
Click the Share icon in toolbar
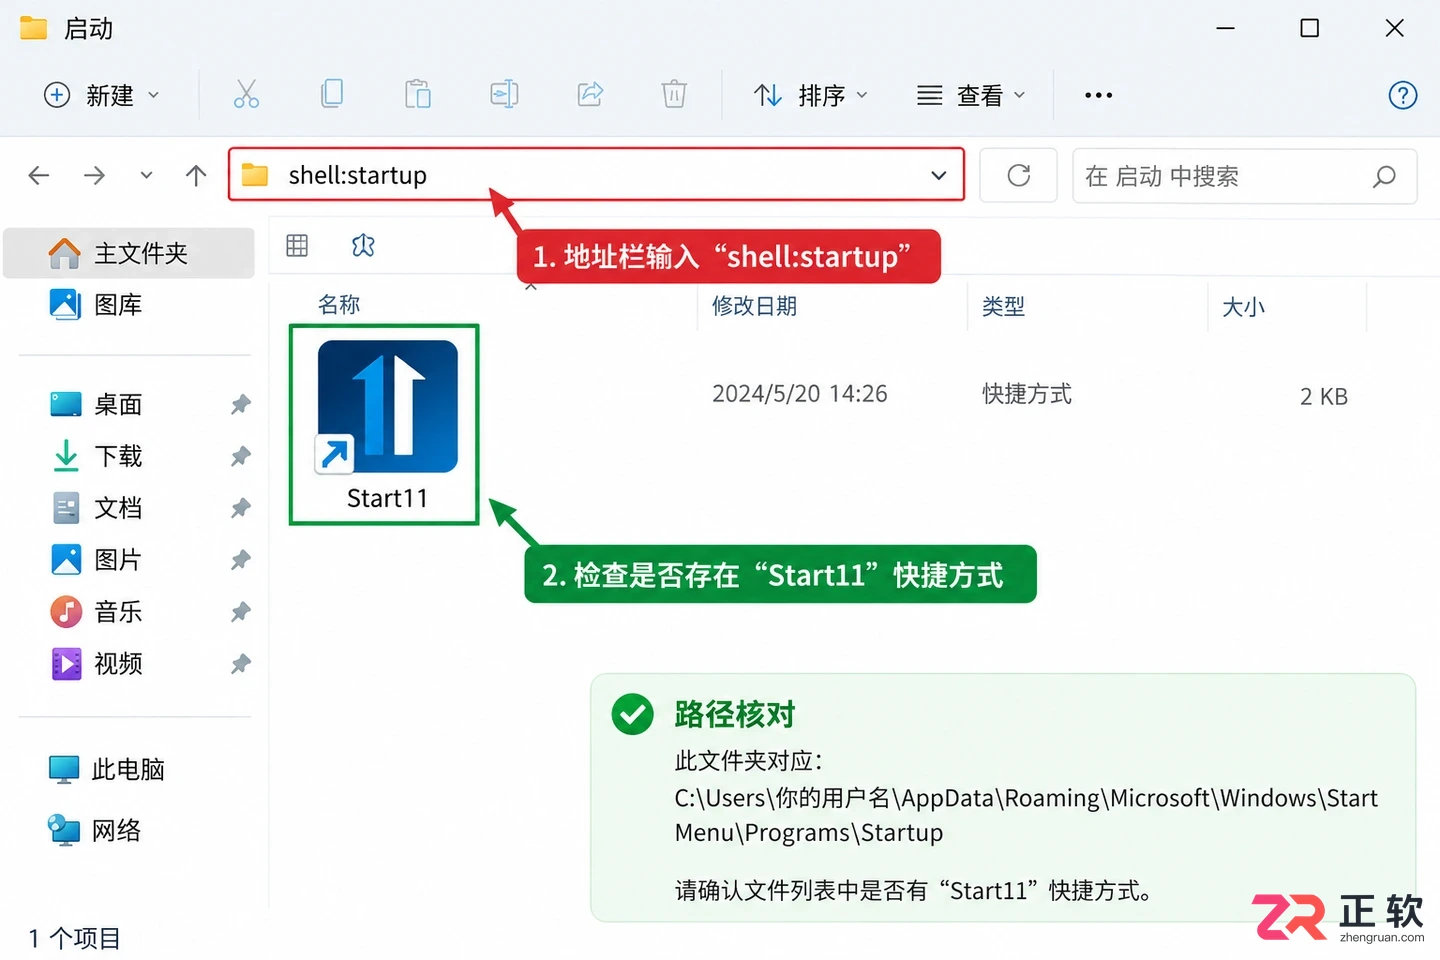590,95
